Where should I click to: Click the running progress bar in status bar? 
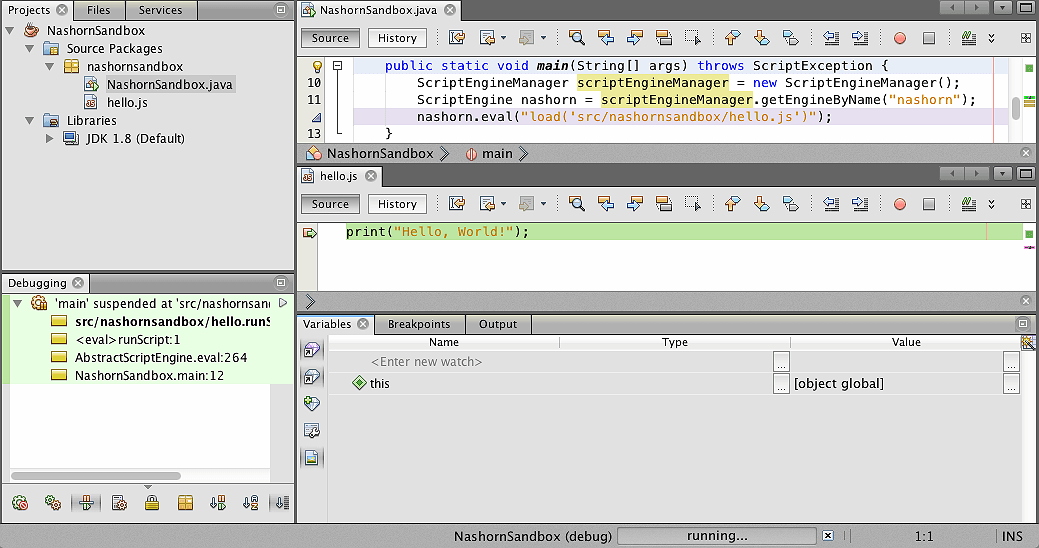(x=717, y=536)
